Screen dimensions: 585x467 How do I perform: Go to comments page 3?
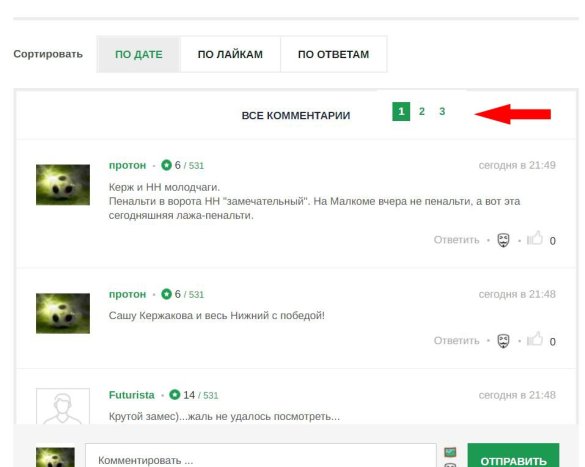pos(442,111)
